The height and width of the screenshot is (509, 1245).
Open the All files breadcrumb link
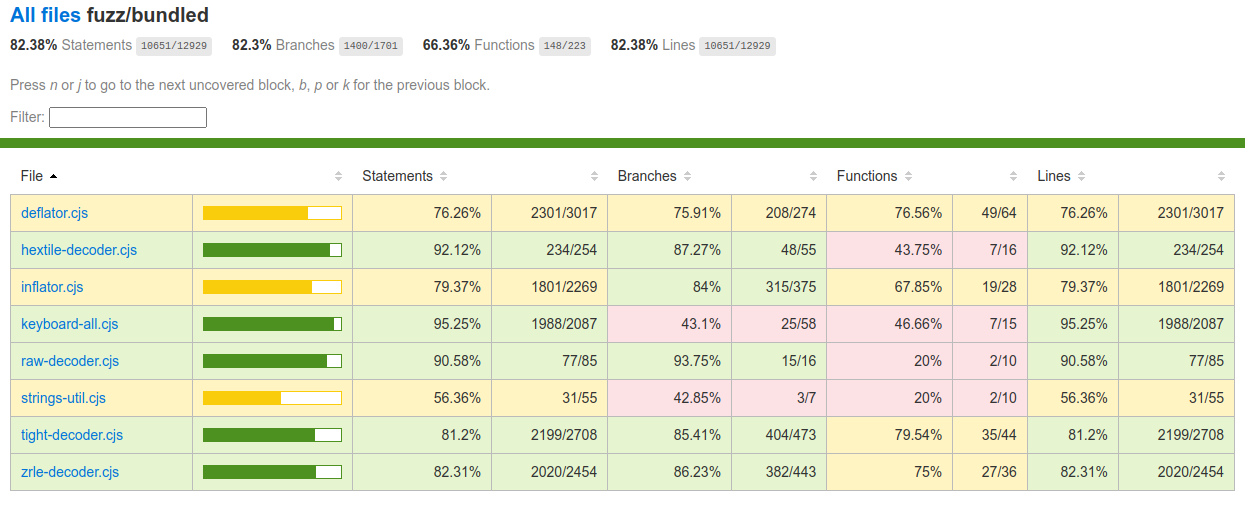pos(46,16)
